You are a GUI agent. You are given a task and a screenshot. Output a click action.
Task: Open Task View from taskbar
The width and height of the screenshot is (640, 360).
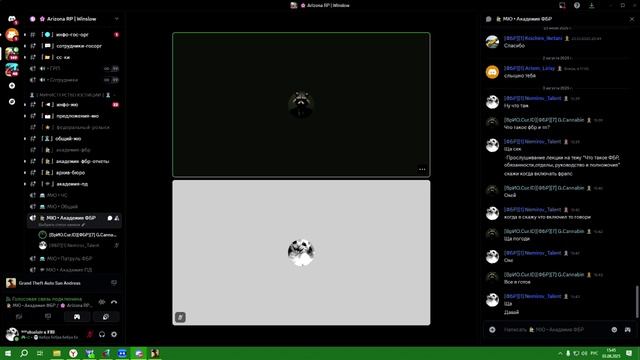tap(40, 353)
